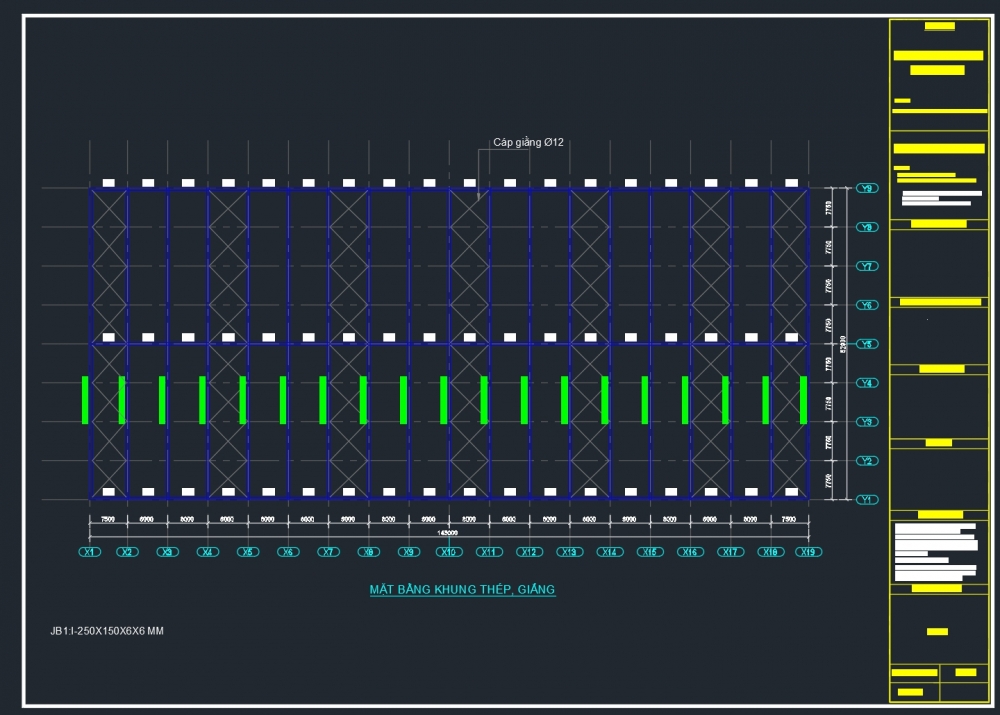Select the Y3 grid axis bubble
The image size is (1000, 715).
coord(867,422)
